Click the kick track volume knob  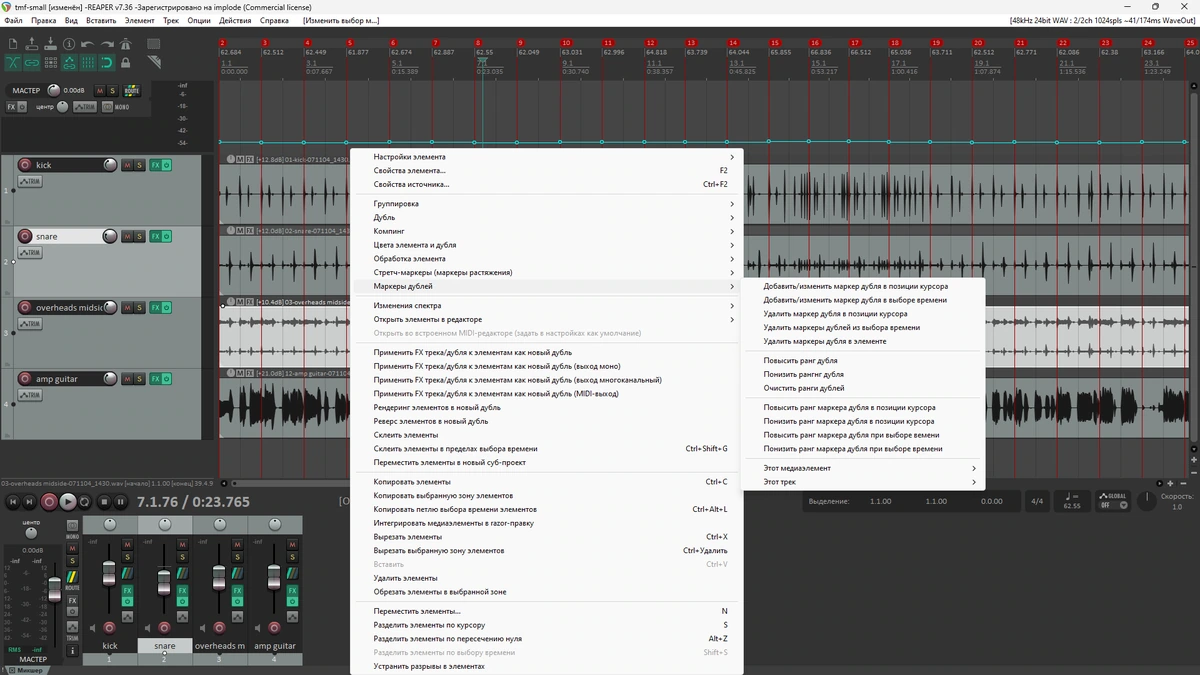point(109,165)
